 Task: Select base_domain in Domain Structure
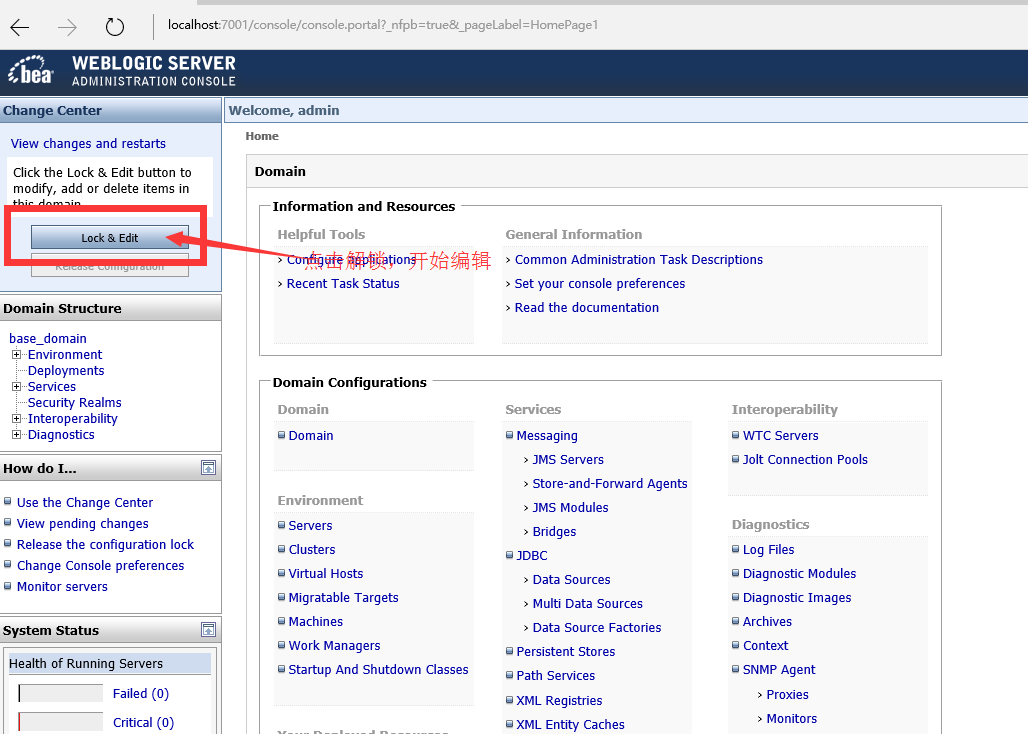tap(48, 339)
